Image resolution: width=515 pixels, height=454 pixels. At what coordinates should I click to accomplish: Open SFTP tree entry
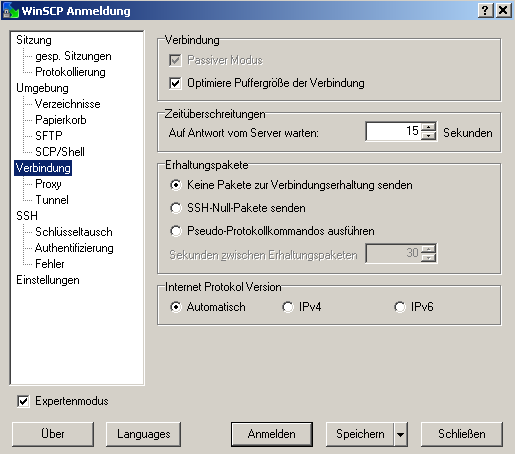click(x=49, y=136)
